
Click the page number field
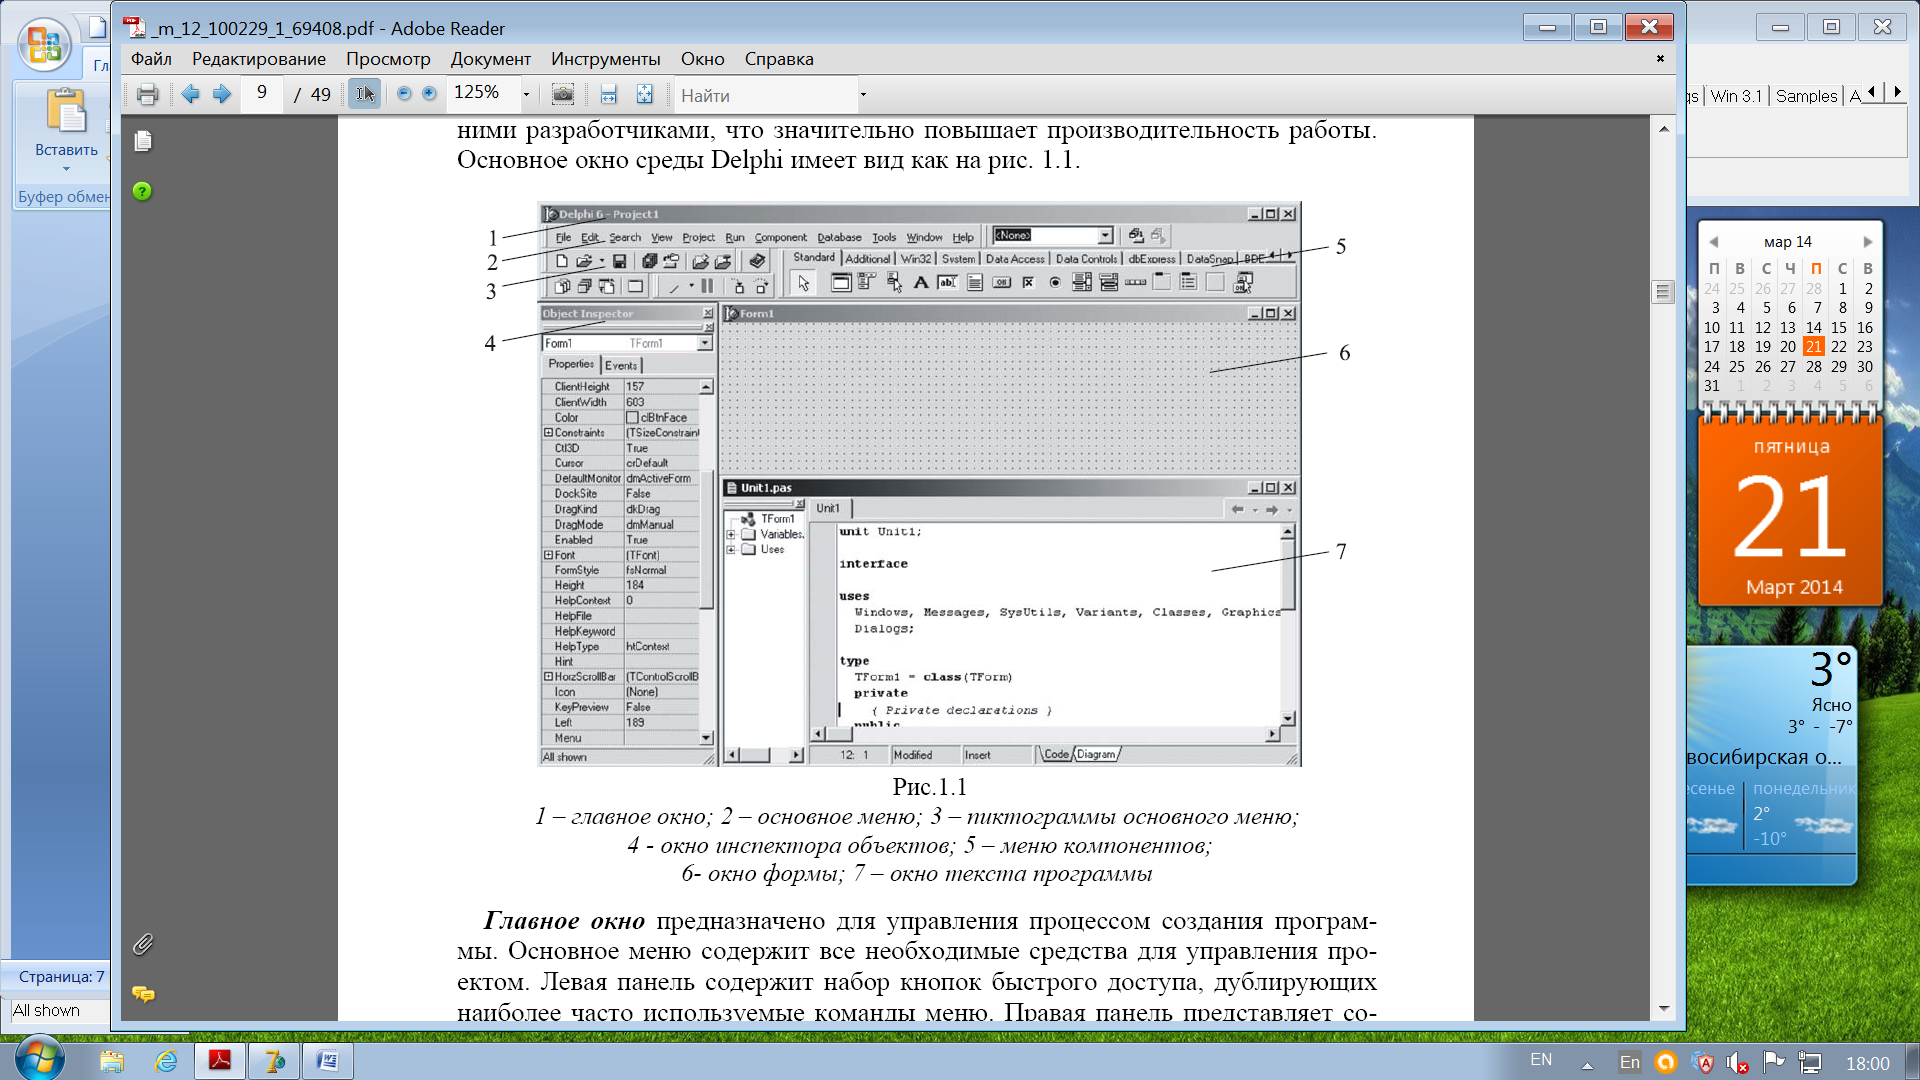262,94
